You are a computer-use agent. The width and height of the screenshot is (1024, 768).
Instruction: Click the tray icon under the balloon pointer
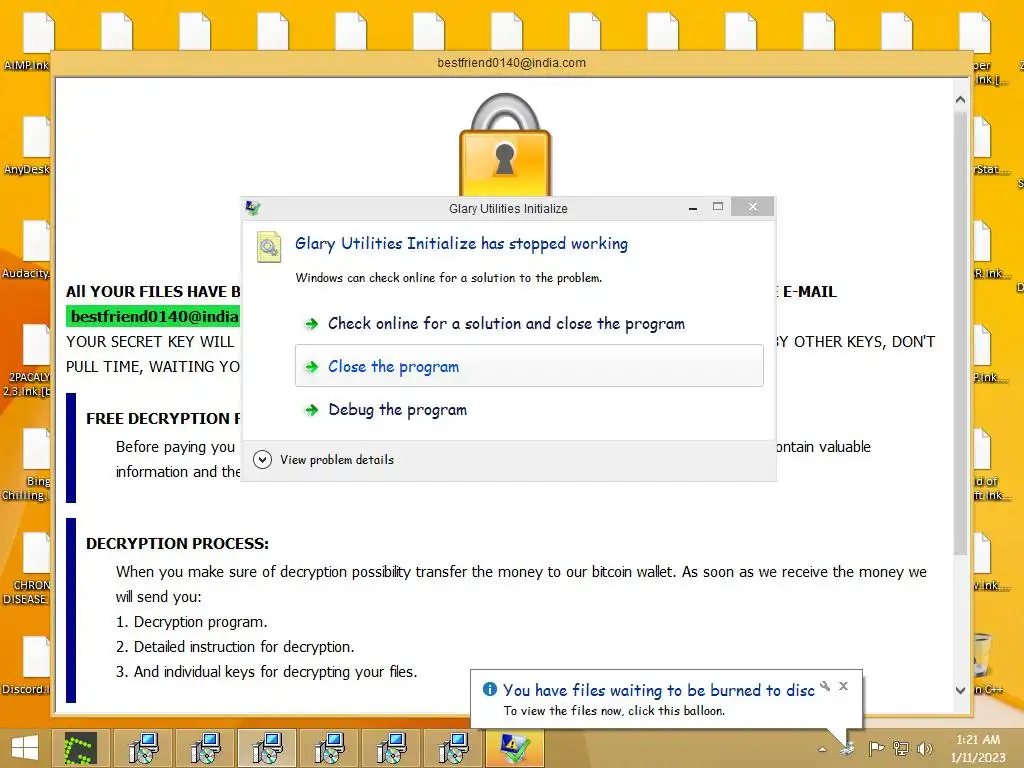(848, 748)
